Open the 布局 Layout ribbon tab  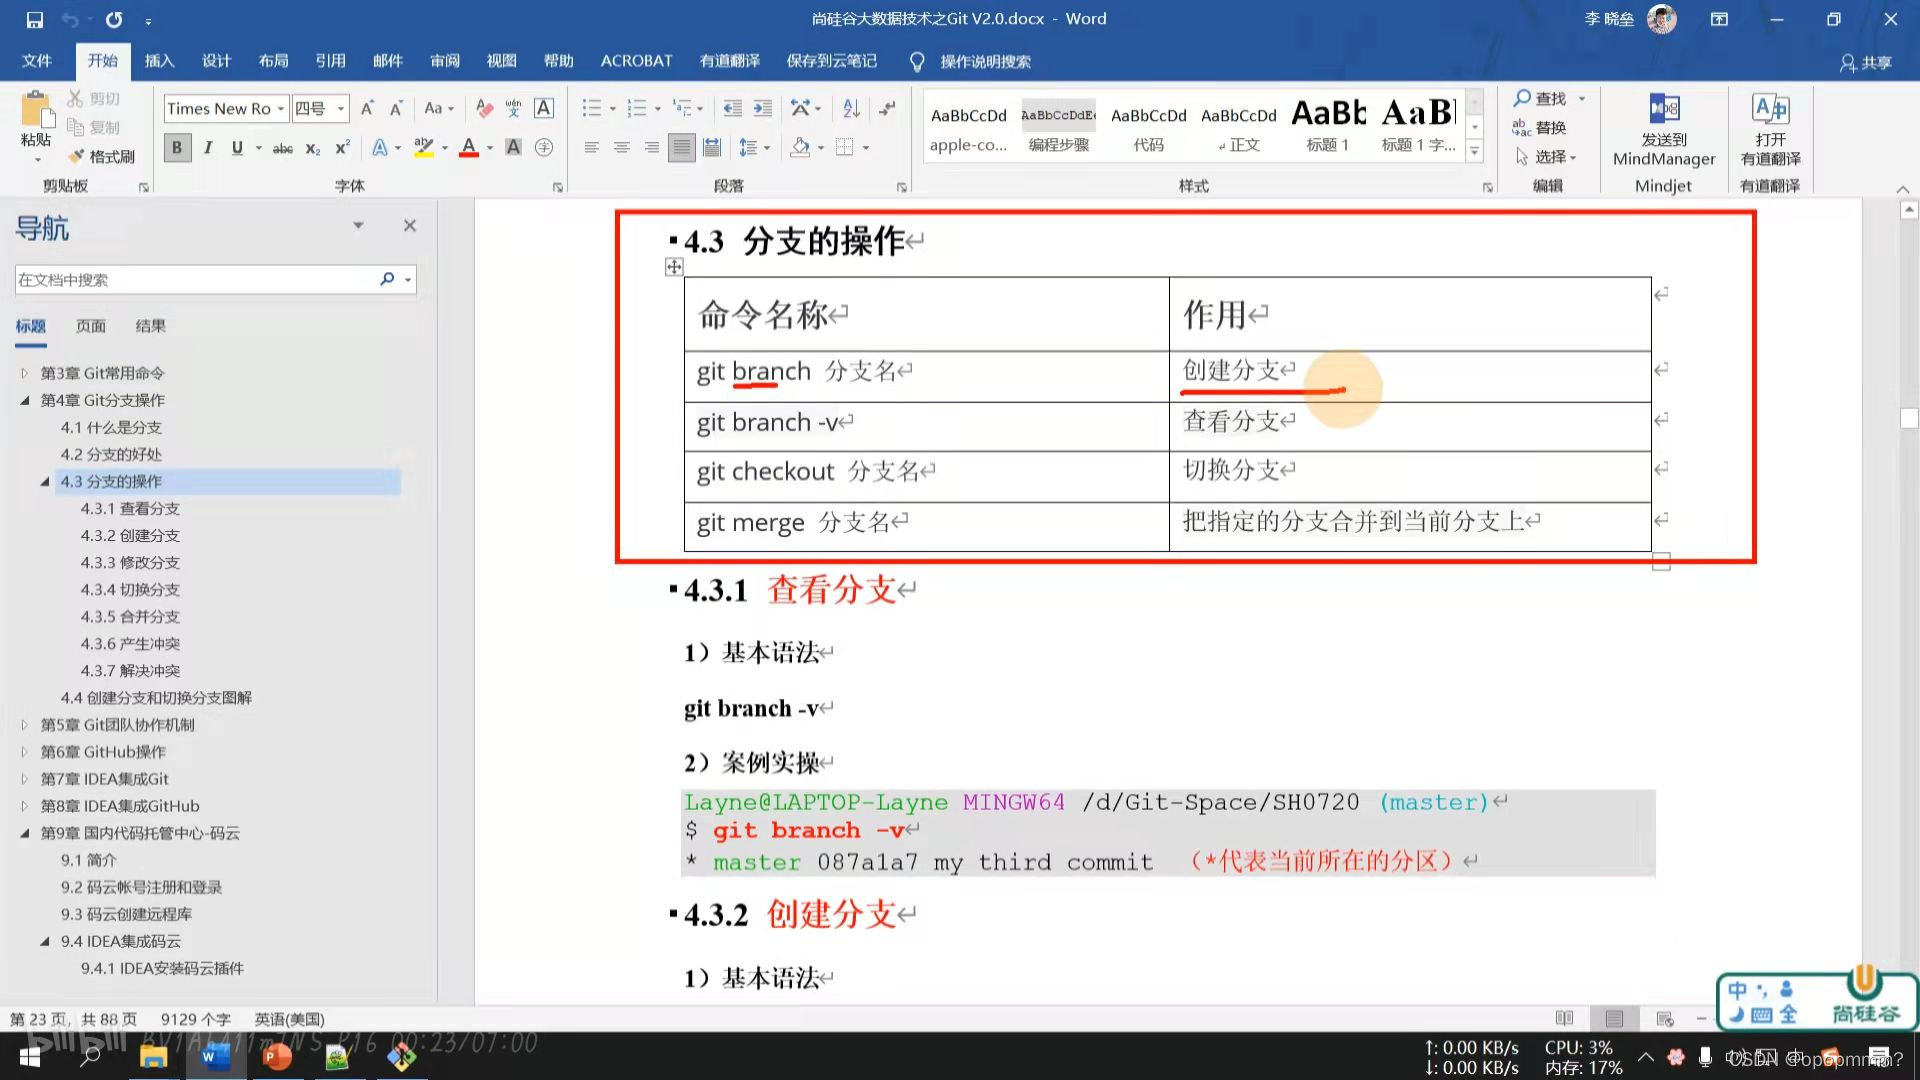click(x=273, y=61)
